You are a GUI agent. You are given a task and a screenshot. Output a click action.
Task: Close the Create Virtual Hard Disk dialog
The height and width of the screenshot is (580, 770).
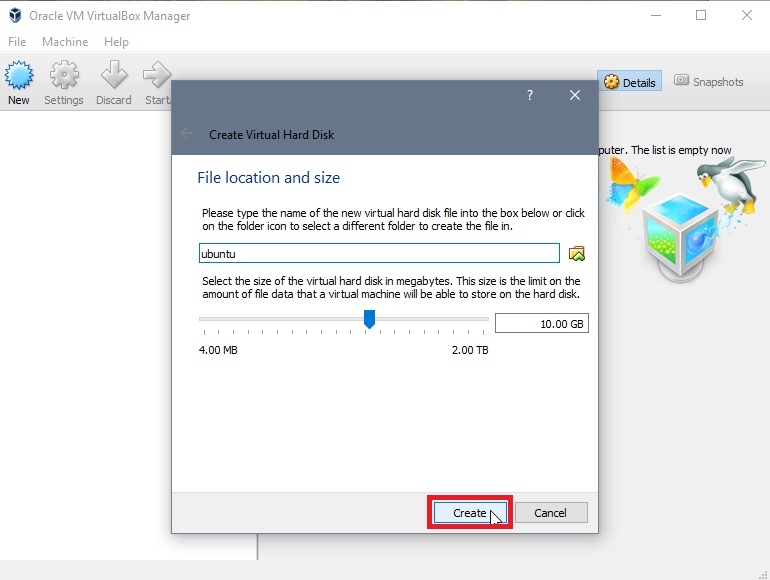coord(575,95)
